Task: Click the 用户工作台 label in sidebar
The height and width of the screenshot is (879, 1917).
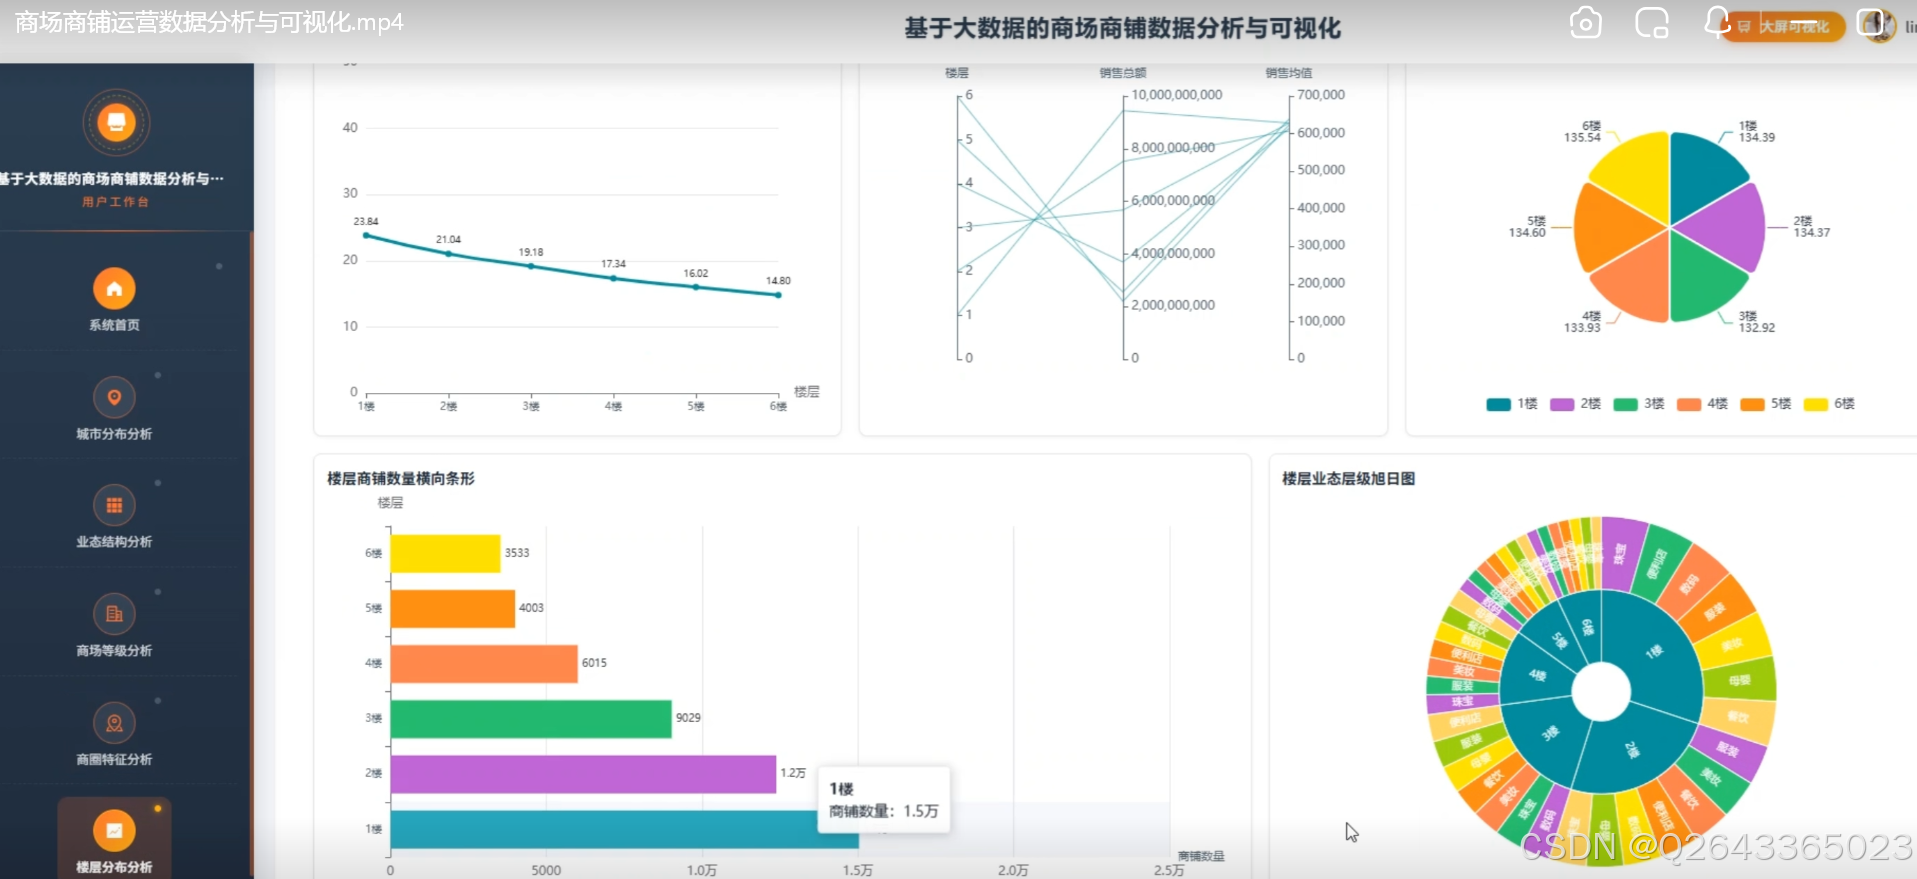Action: point(116,202)
